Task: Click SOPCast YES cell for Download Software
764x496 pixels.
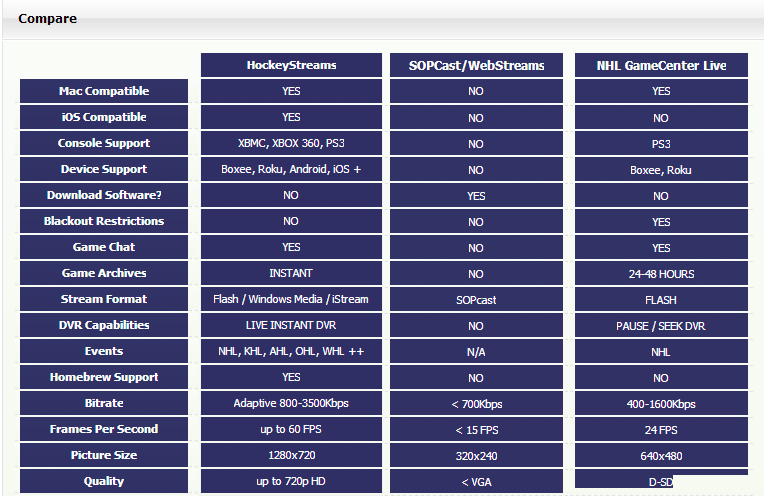Action: coord(476,196)
